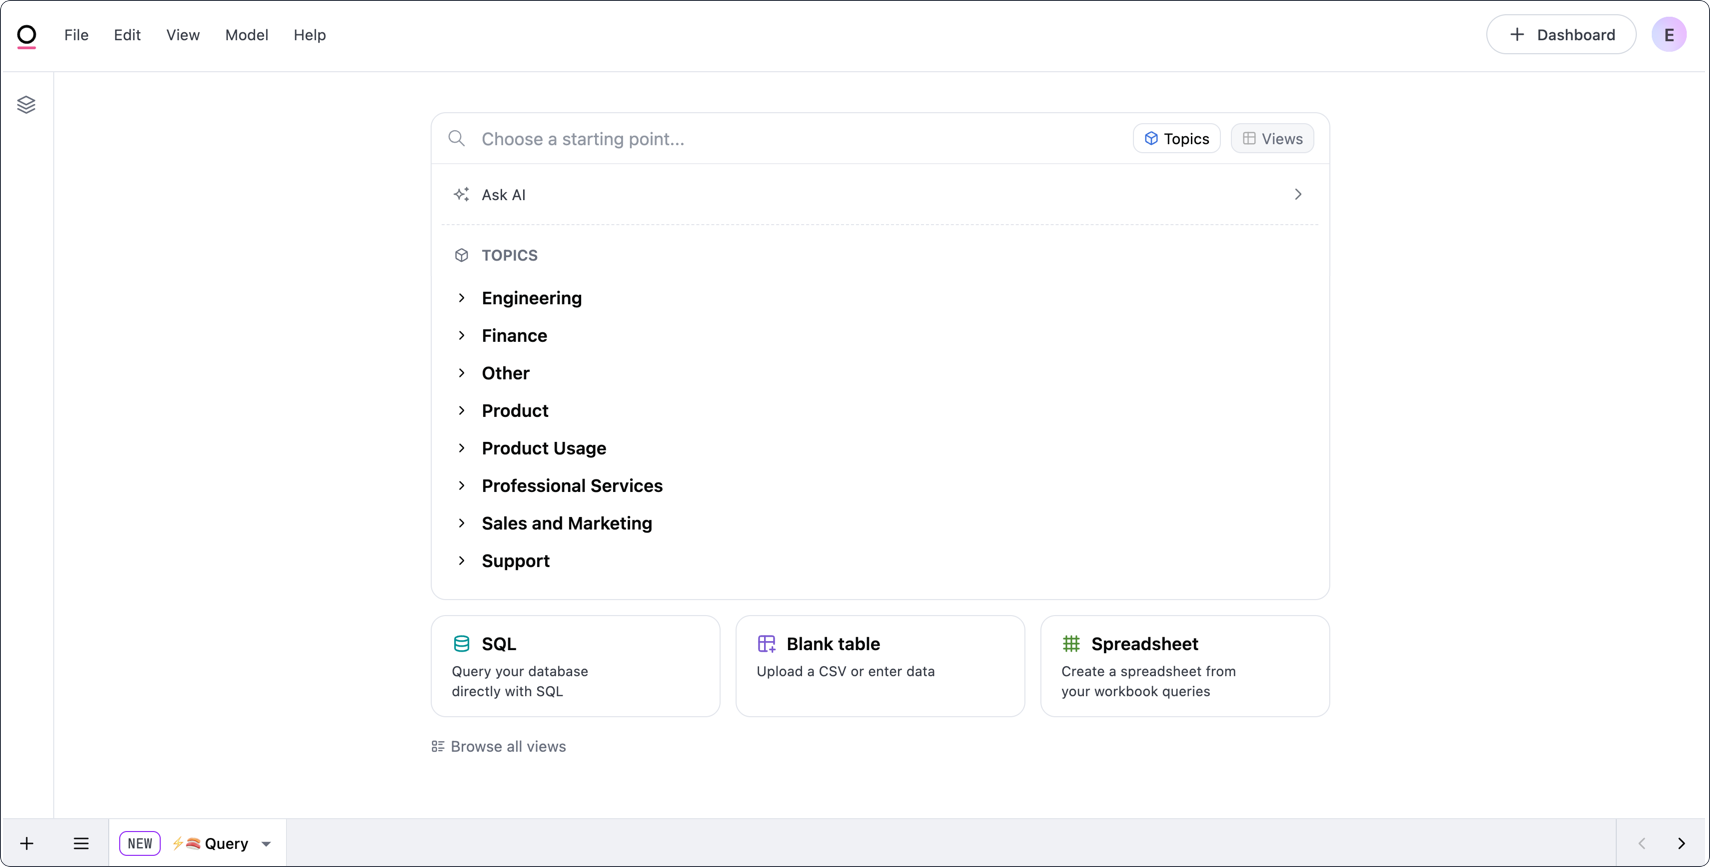
Task: Click the user avatar E
Action: click(x=1668, y=35)
